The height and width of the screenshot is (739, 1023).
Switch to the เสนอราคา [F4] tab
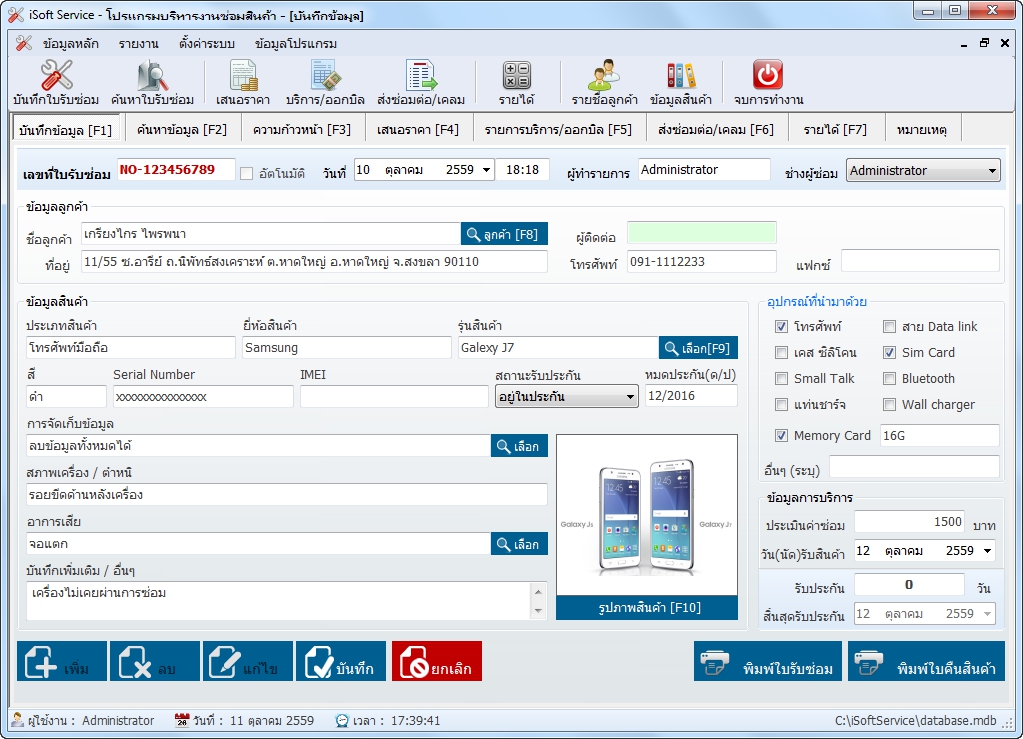(x=418, y=130)
